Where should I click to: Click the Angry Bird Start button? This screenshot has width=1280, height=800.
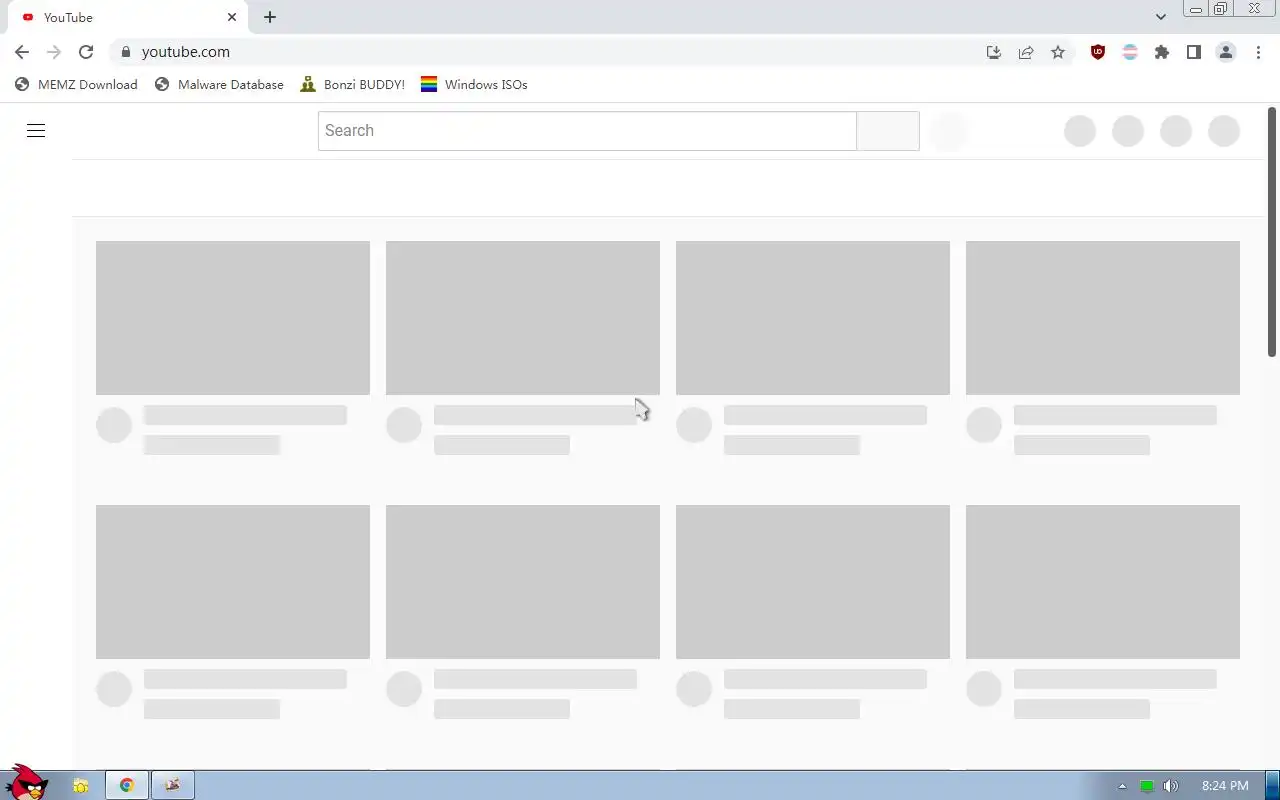[27, 782]
